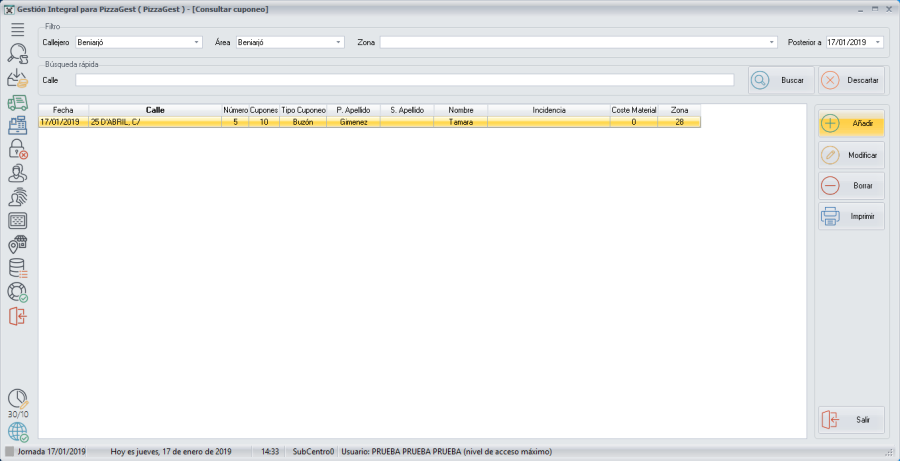Click the Añadir button
This screenshot has width=900, height=461.
click(x=850, y=124)
